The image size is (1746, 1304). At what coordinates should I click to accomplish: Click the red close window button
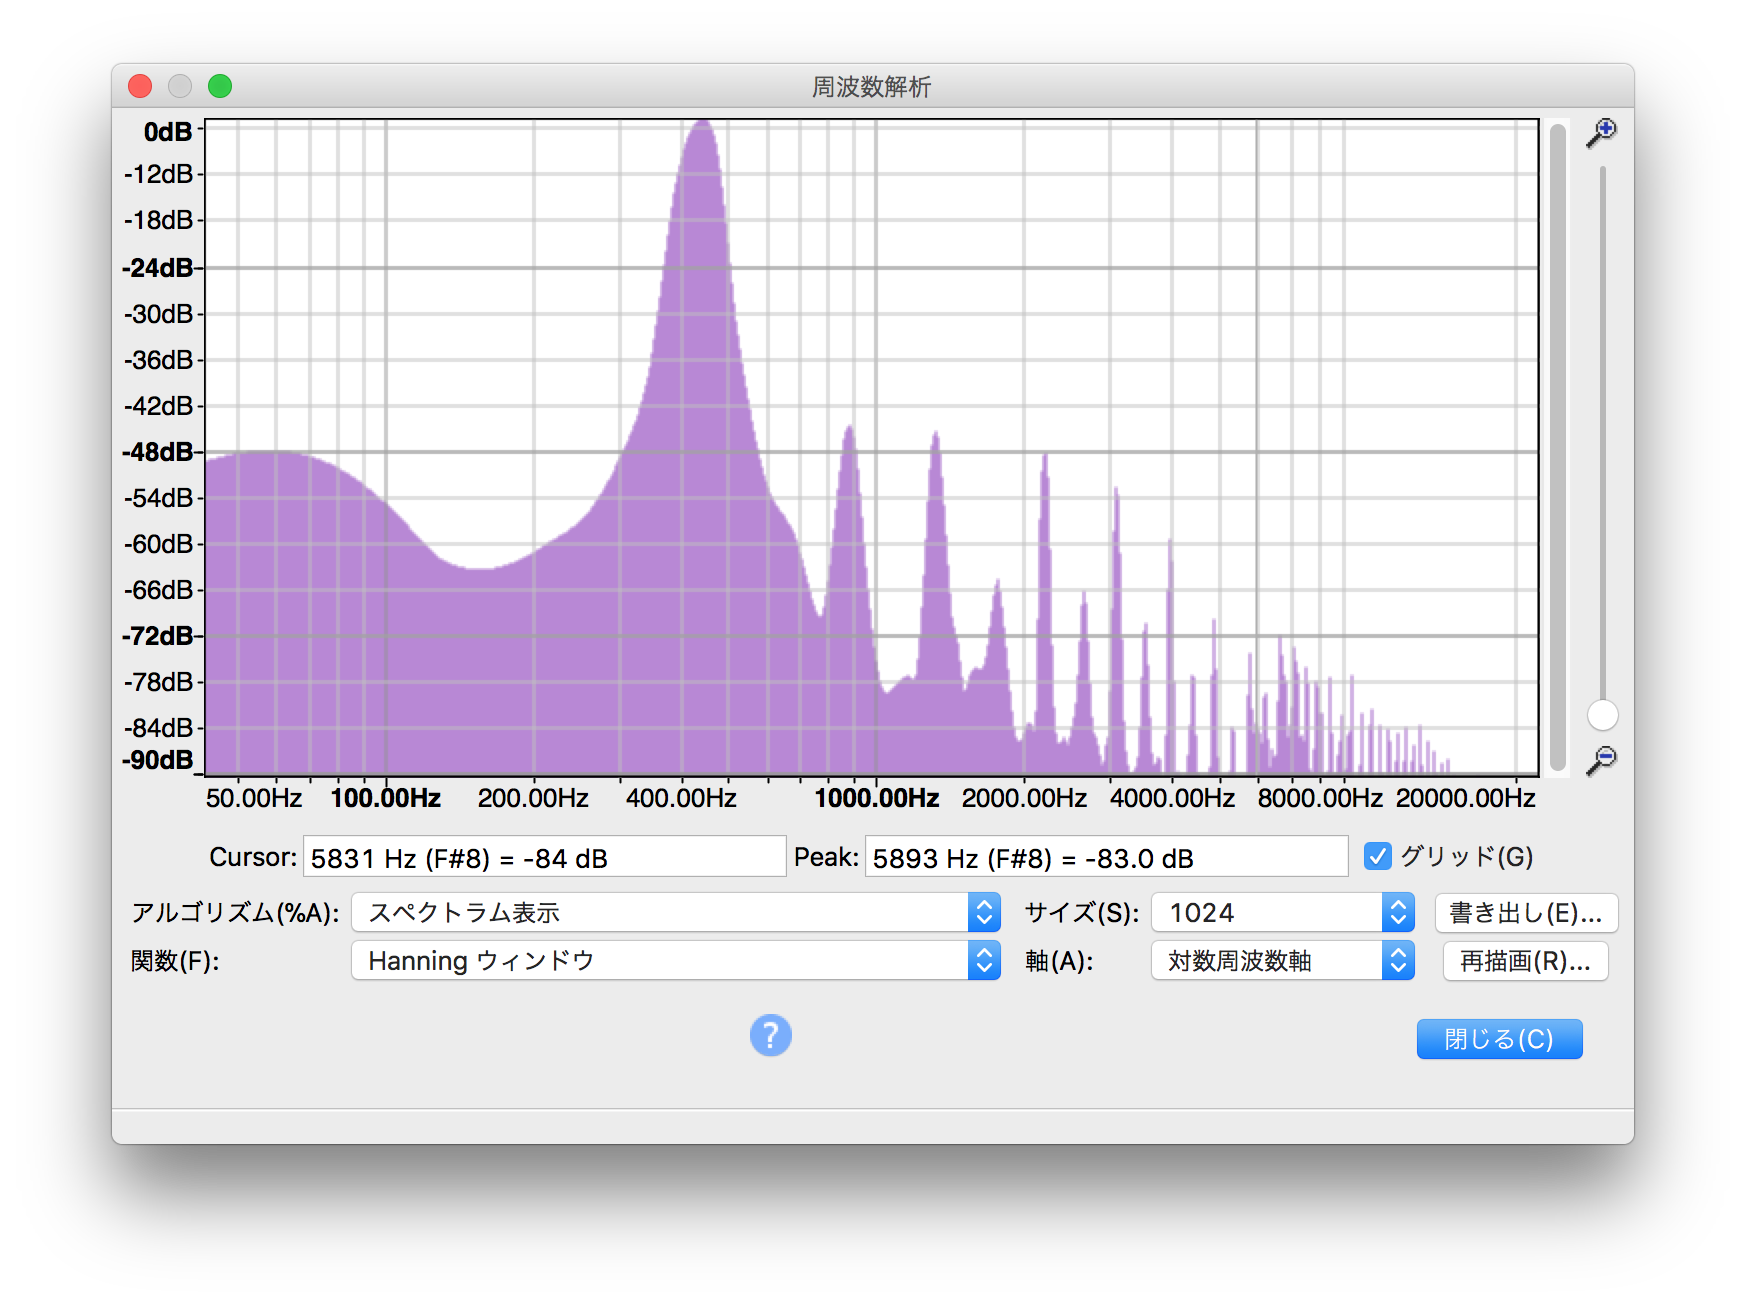point(140,86)
